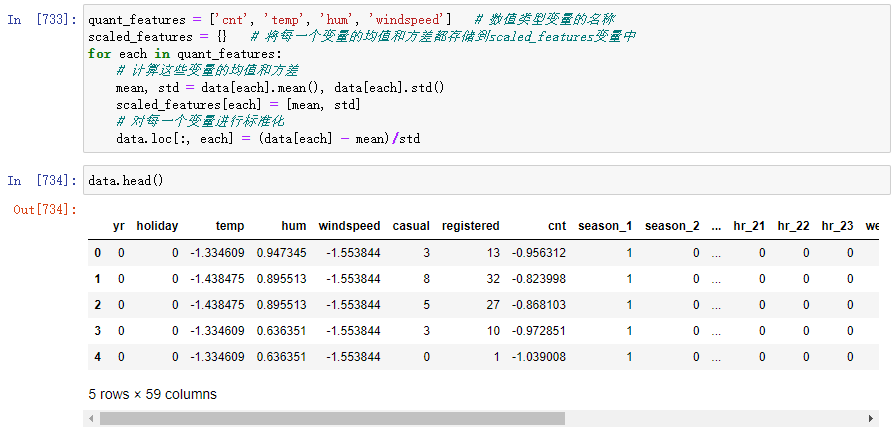891x430 pixels.
Task: Click the data.loc standardization line
Action: click(268, 138)
